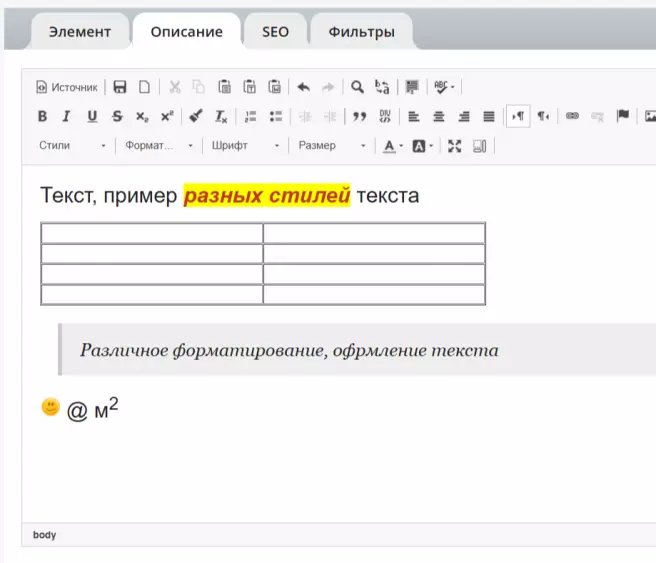Align text right
Screen dimensions: 656x563
tap(464, 116)
